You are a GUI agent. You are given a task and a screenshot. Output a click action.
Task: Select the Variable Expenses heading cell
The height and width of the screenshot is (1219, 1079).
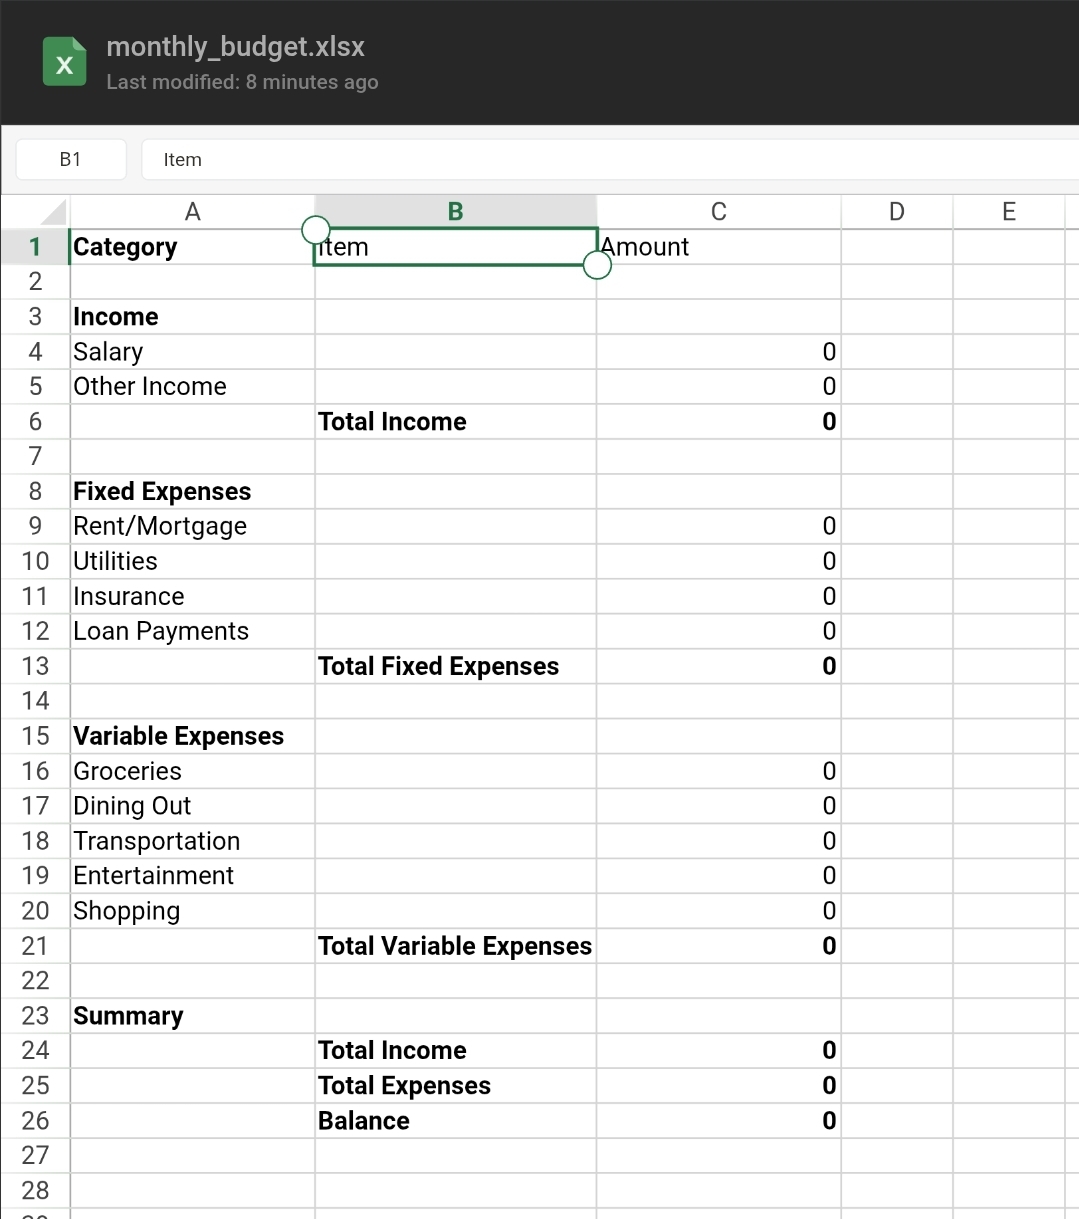click(x=193, y=736)
